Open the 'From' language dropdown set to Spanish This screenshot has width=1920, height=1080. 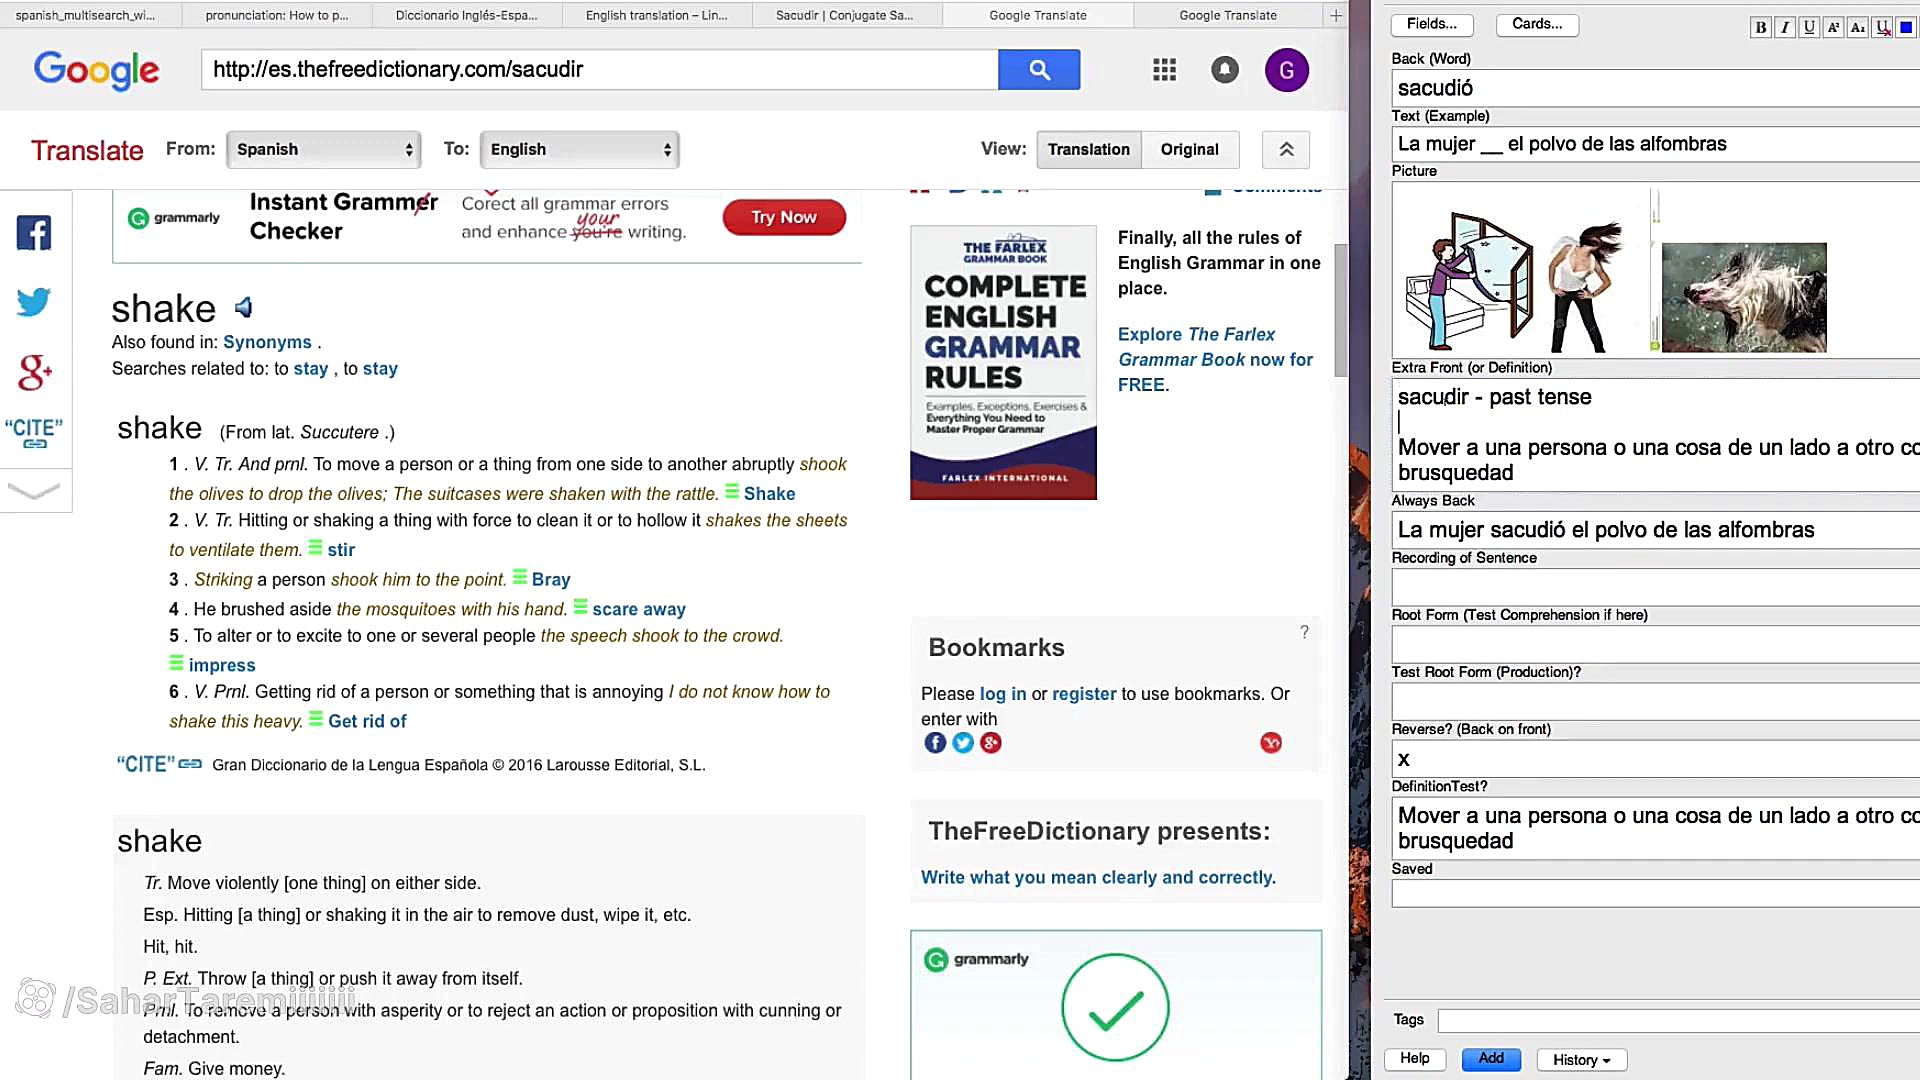pyautogui.click(x=323, y=149)
